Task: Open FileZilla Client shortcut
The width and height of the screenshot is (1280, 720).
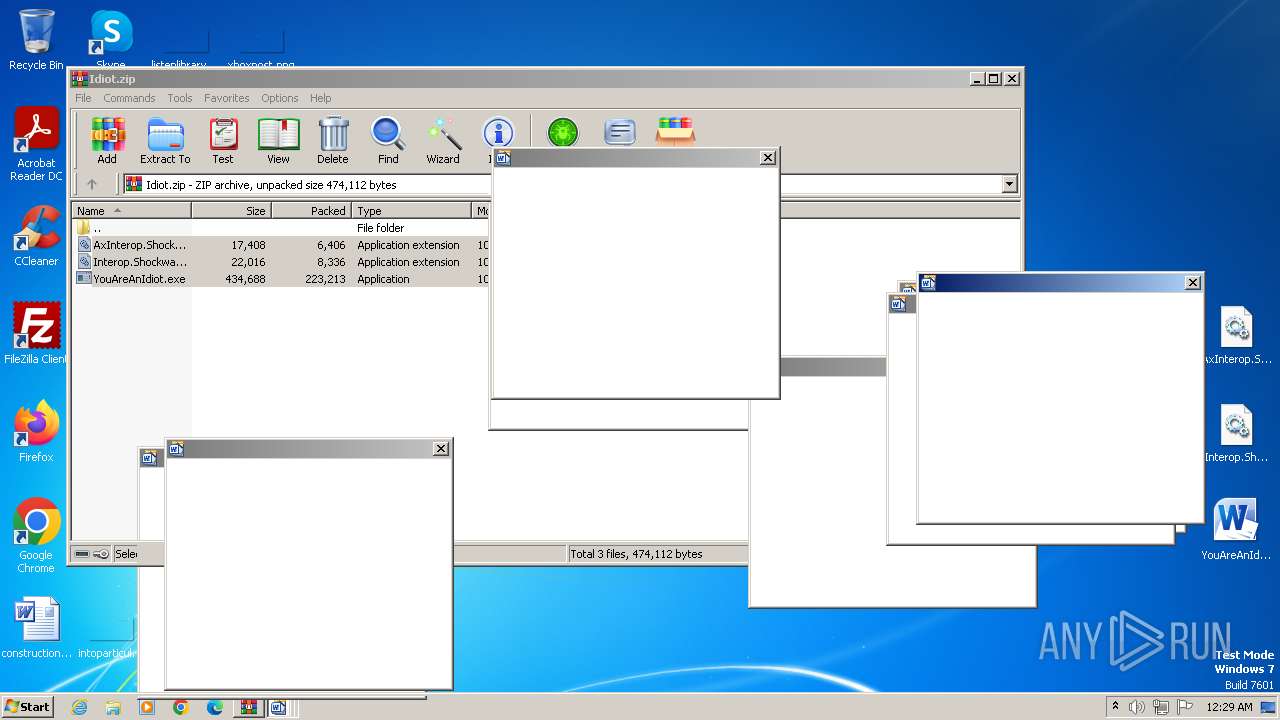Action: coord(36,333)
